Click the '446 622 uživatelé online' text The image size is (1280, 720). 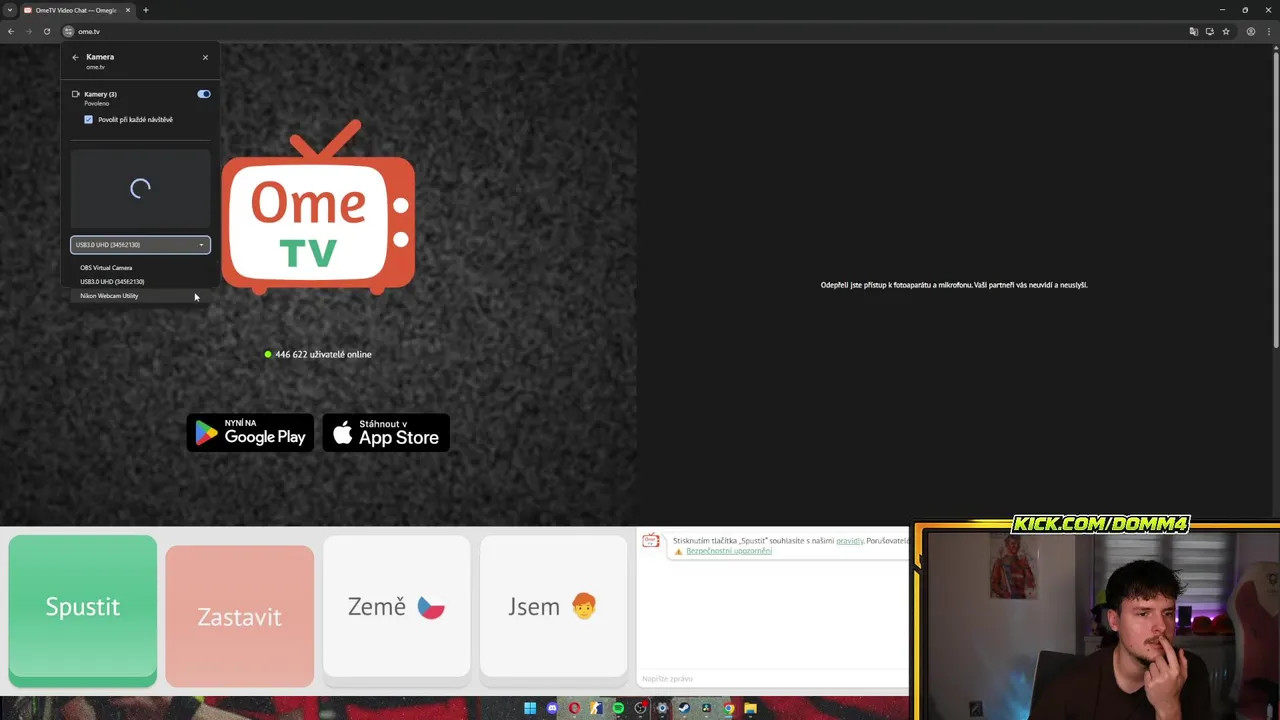323,354
